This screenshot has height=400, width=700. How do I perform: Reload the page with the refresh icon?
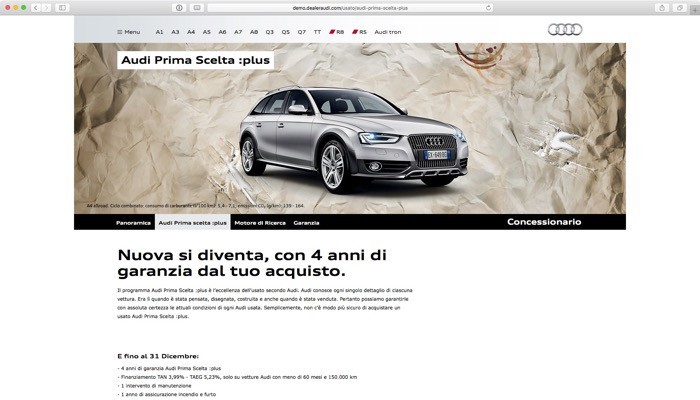[x=488, y=8]
